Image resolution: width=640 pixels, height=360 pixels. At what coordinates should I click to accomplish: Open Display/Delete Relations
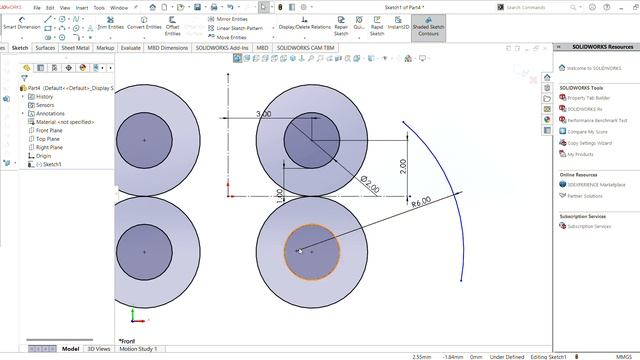pos(304,23)
